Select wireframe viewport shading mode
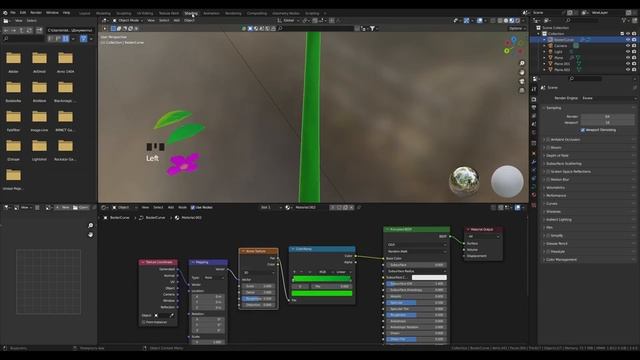This screenshot has height=360, width=640. pos(500,20)
